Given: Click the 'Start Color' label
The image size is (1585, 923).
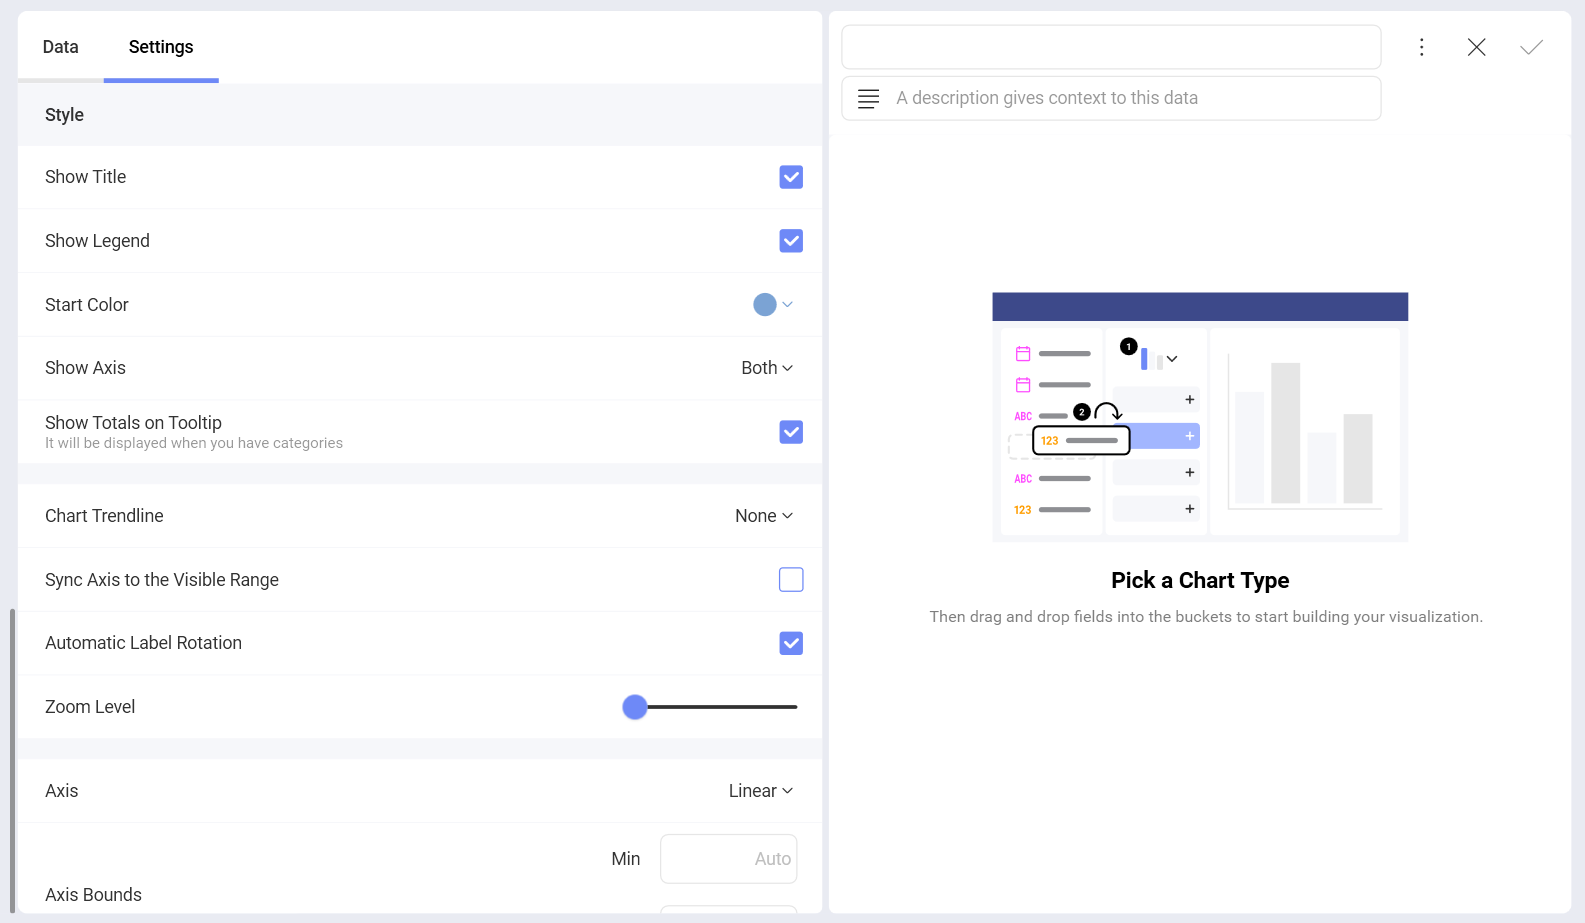Looking at the screenshot, I should [87, 305].
